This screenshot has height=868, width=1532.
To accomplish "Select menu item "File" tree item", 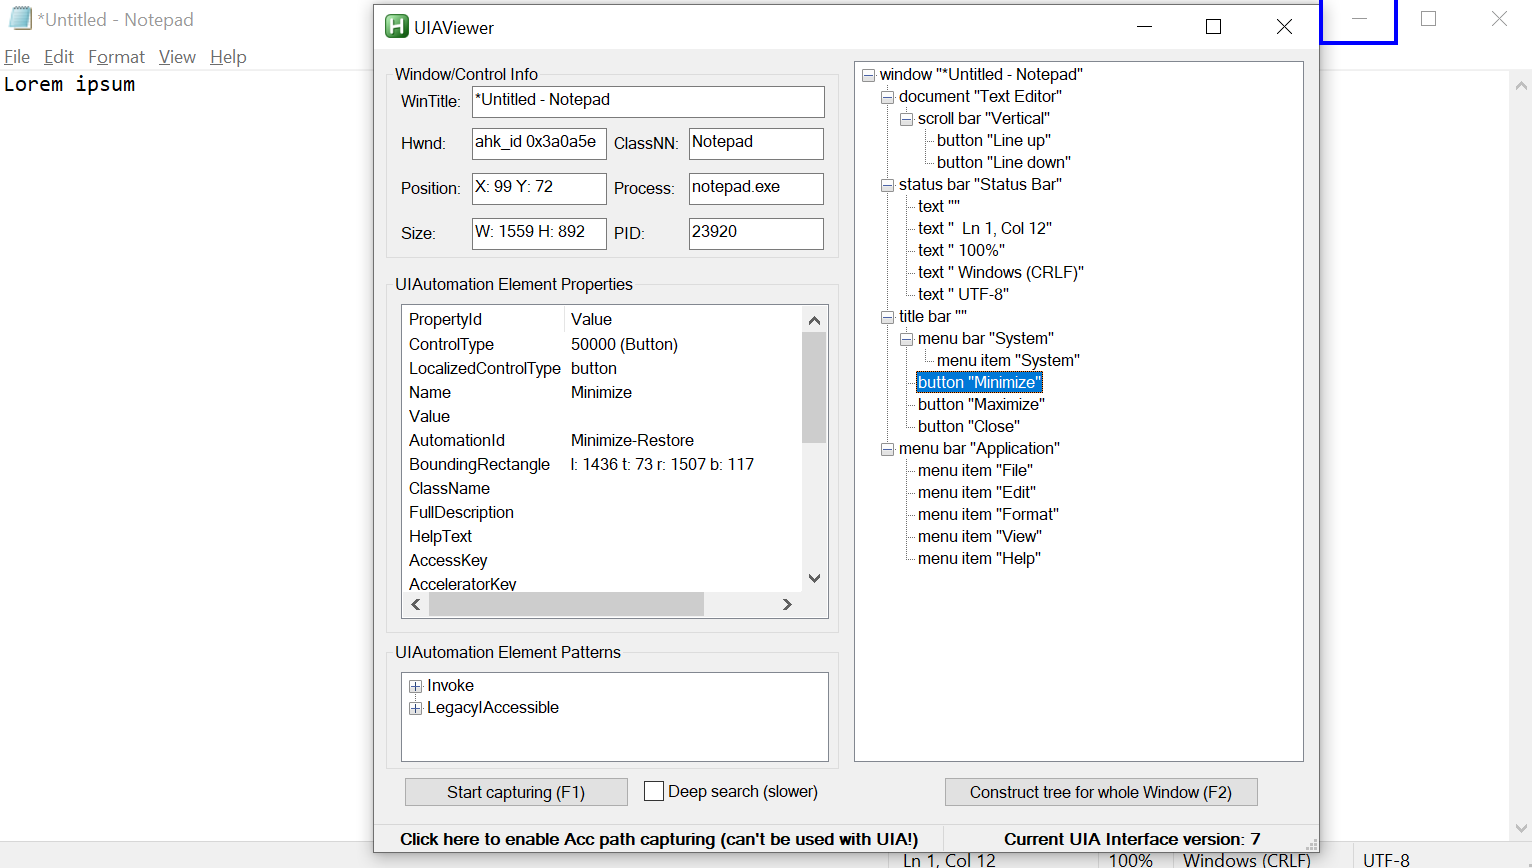I will tap(975, 470).
